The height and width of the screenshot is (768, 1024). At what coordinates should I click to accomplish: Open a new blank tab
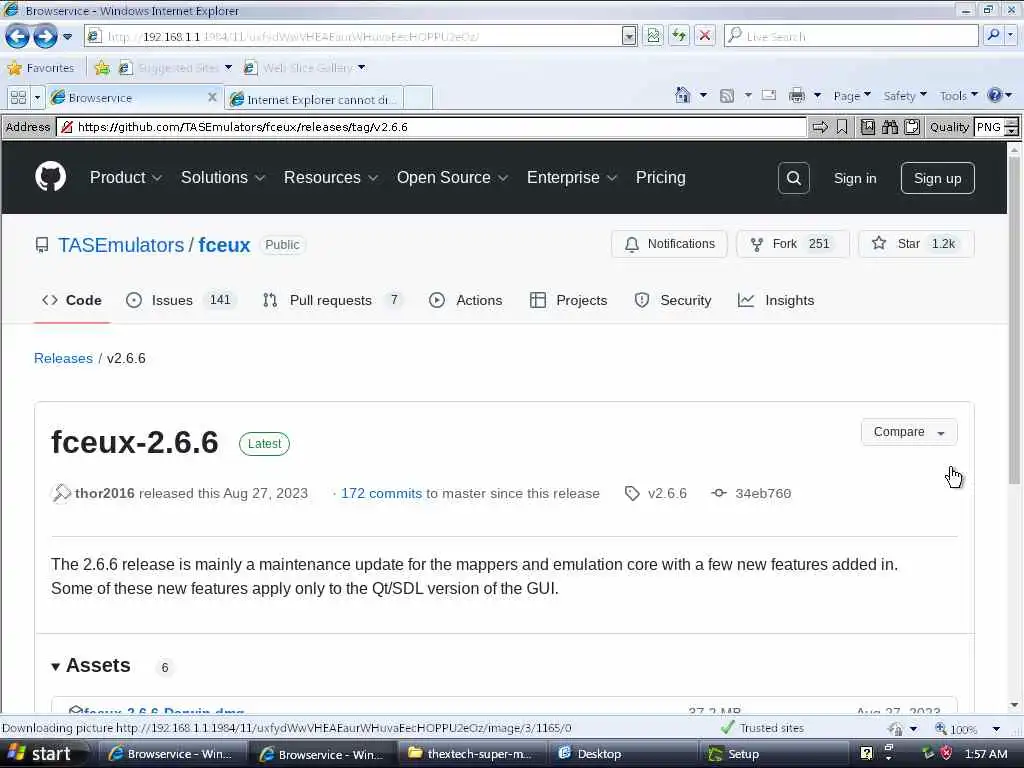[x=418, y=98]
